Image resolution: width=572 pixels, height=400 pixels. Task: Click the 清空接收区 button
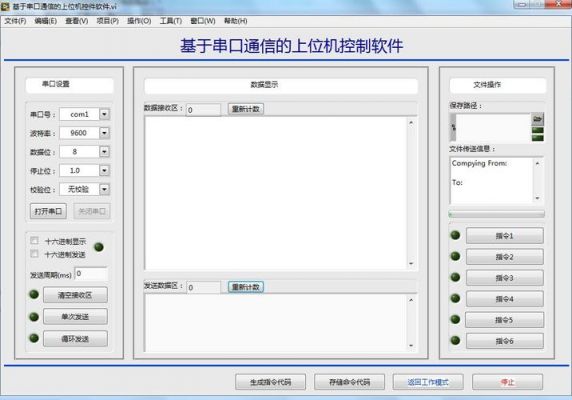[x=75, y=295]
